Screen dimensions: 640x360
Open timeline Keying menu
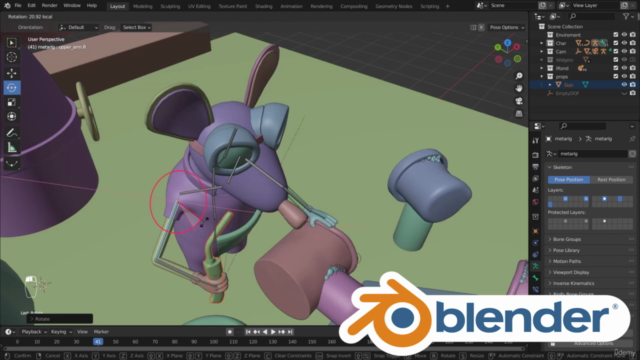click(x=61, y=332)
